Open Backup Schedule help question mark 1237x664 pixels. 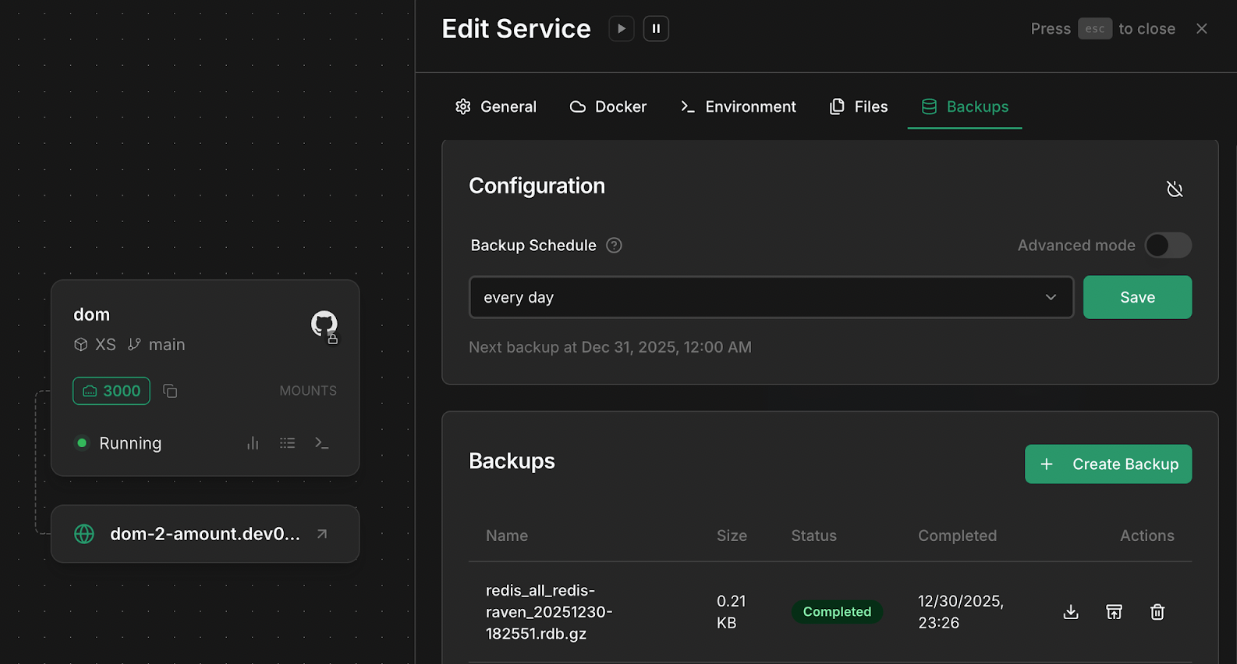(x=614, y=245)
